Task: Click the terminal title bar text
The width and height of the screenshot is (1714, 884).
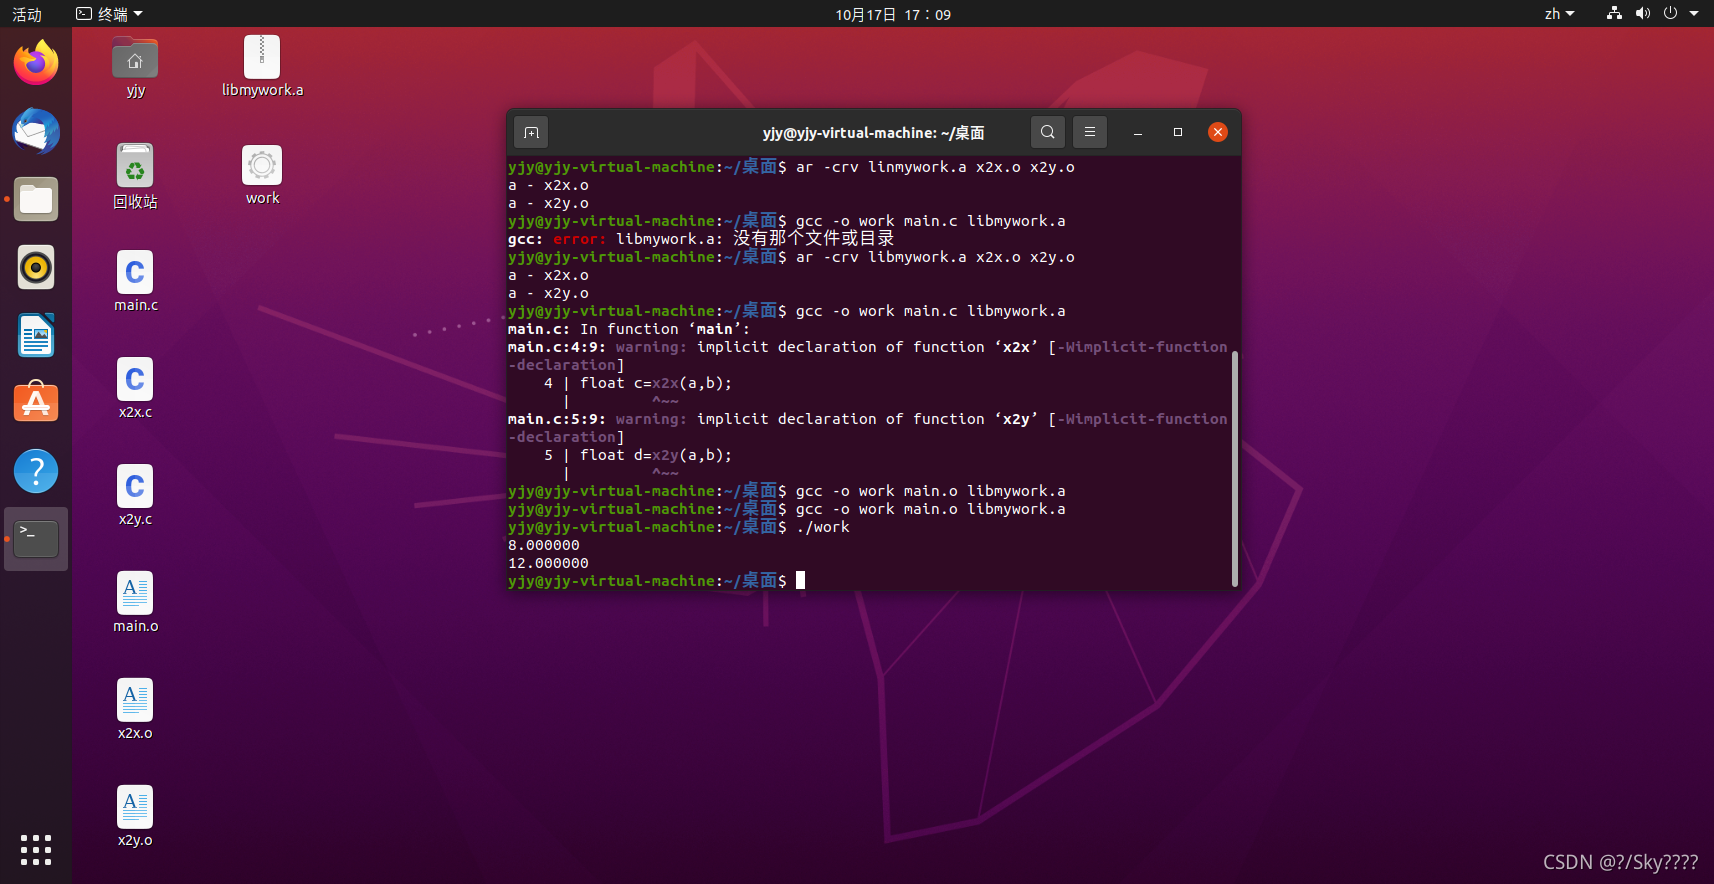Action: coord(873,133)
